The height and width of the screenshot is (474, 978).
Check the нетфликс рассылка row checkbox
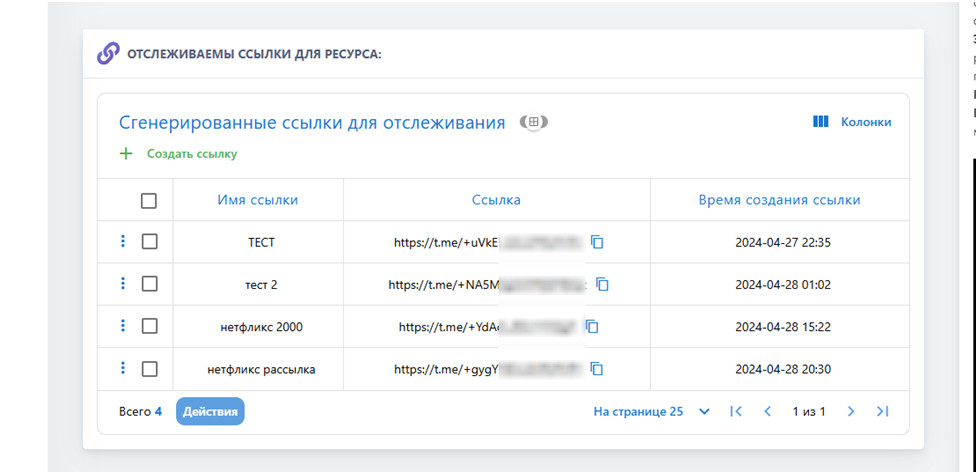(x=149, y=369)
